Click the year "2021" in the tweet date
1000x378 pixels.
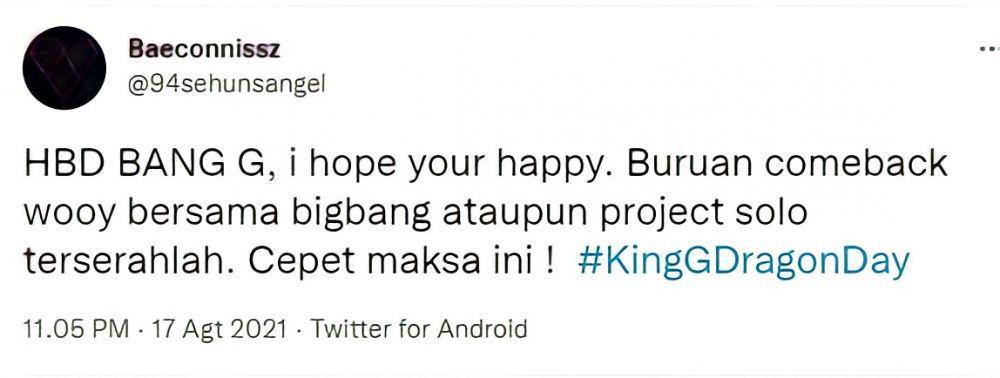260,330
